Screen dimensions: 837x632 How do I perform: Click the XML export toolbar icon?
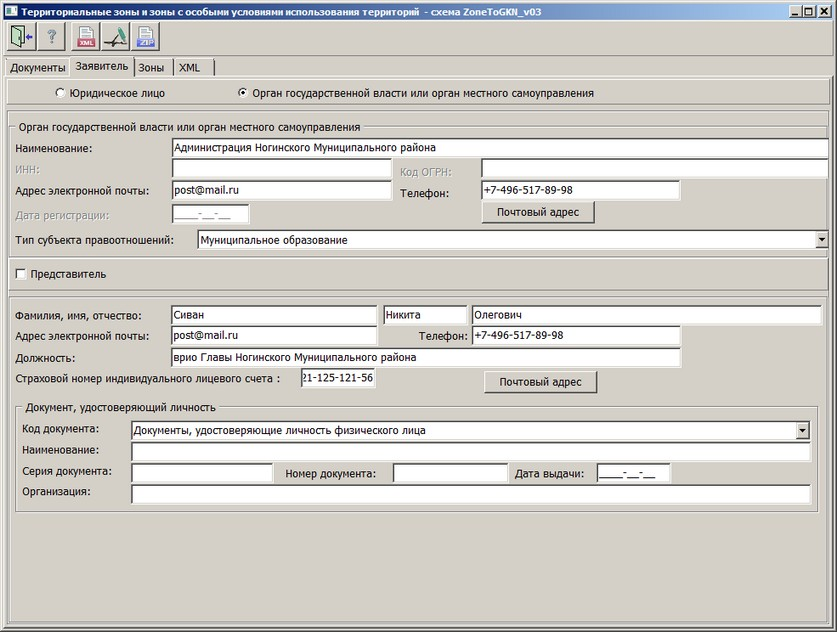point(88,37)
